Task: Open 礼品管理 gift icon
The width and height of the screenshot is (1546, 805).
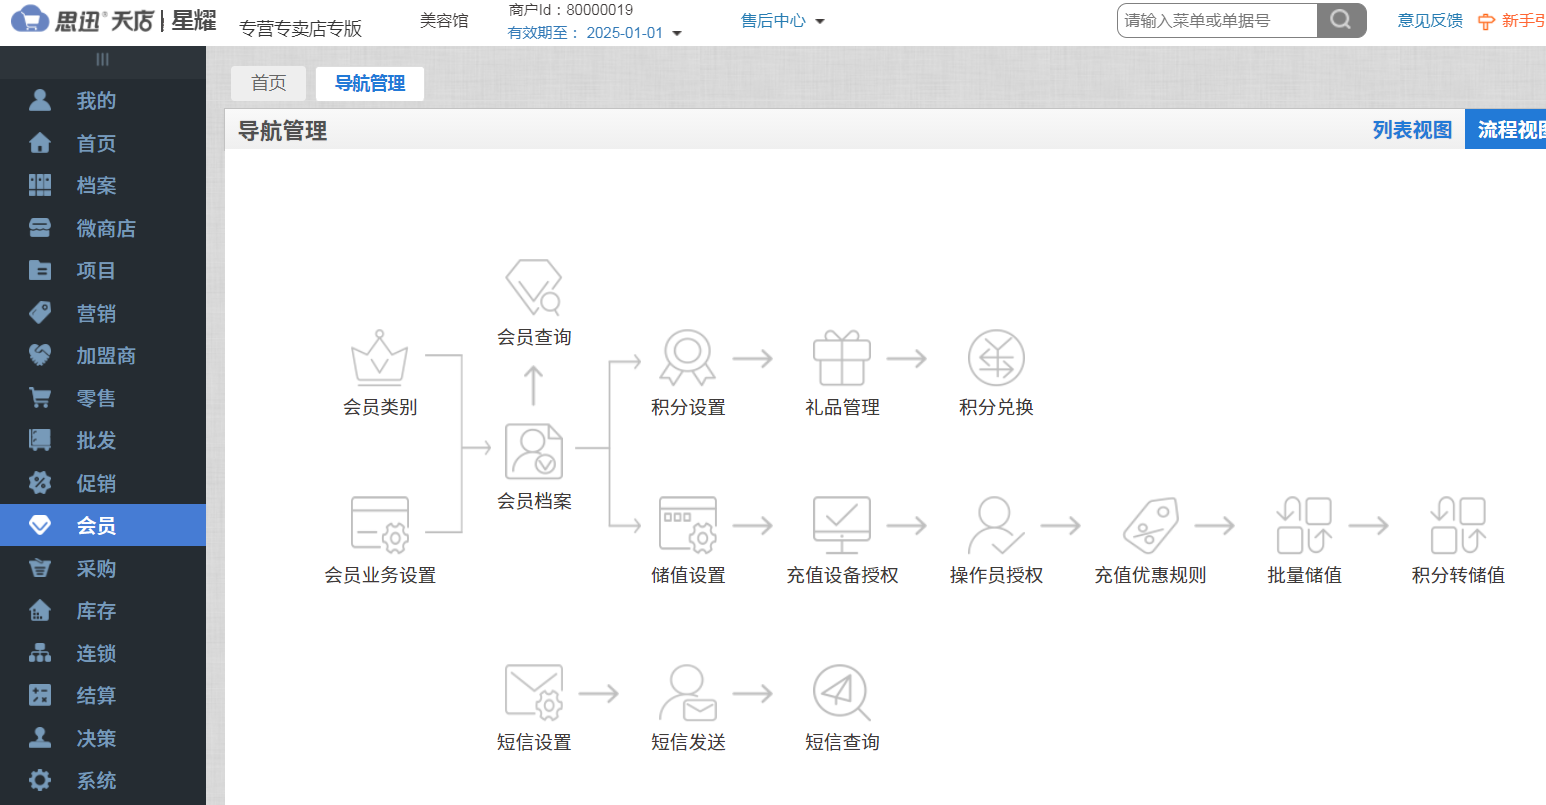Action: pos(841,358)
